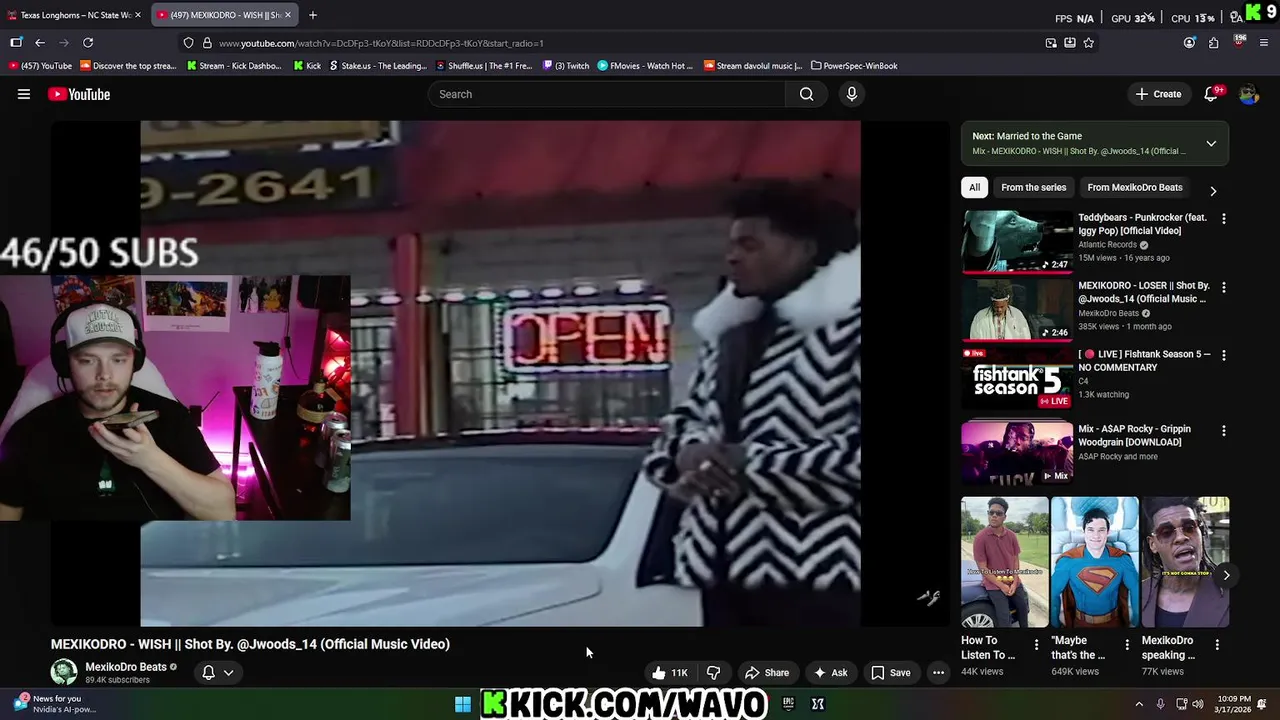This screenshot has width=1280, height=720.
Task: Click the YouTube search input field
Action: click(607, 94)
